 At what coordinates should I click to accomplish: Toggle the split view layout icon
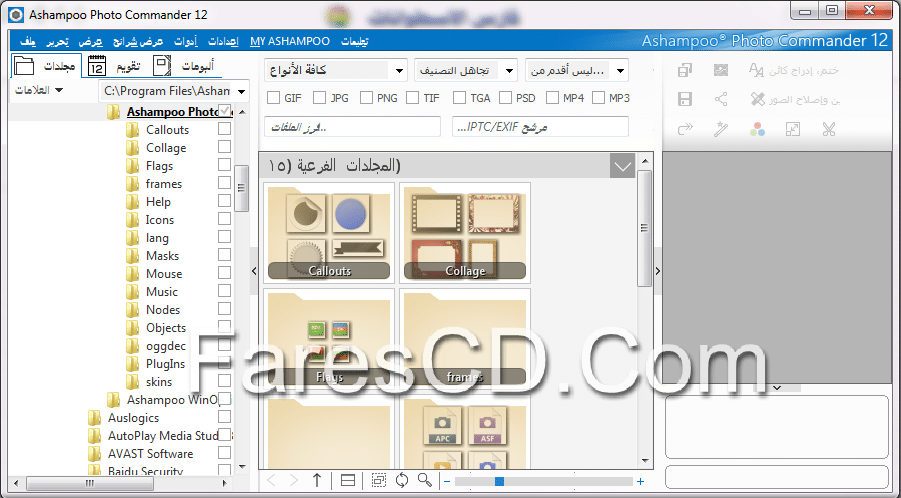tap(348, 480)
